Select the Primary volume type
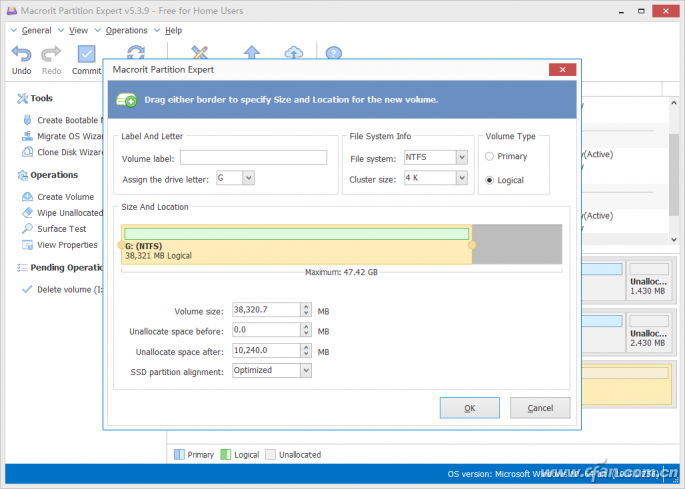This screenshot has width=685, height=489. (506, 156)
